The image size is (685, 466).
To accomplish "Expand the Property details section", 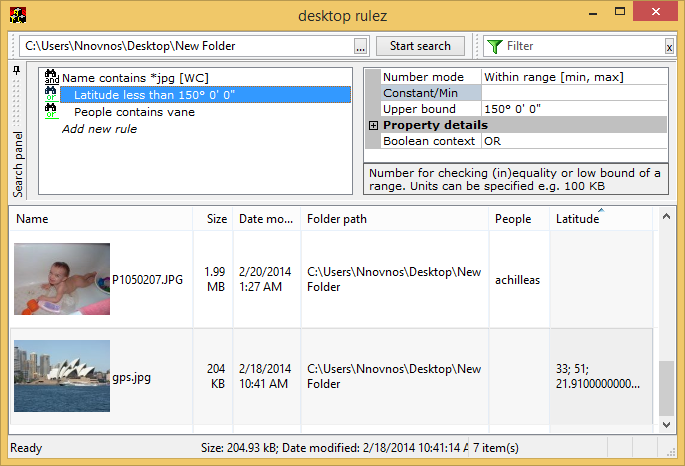I will pos(373,125).
